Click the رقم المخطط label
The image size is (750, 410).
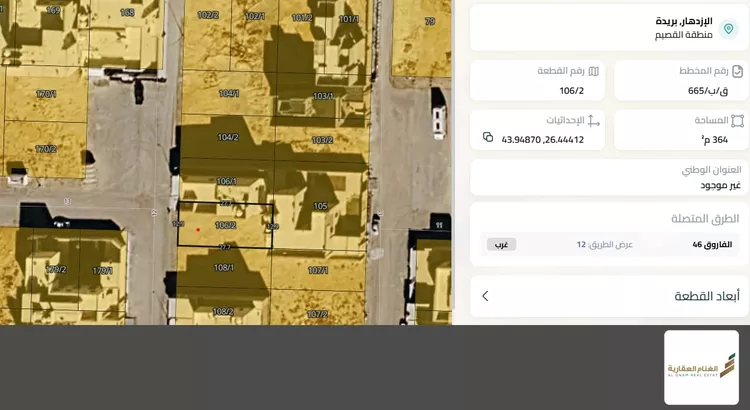coord(704,71)
